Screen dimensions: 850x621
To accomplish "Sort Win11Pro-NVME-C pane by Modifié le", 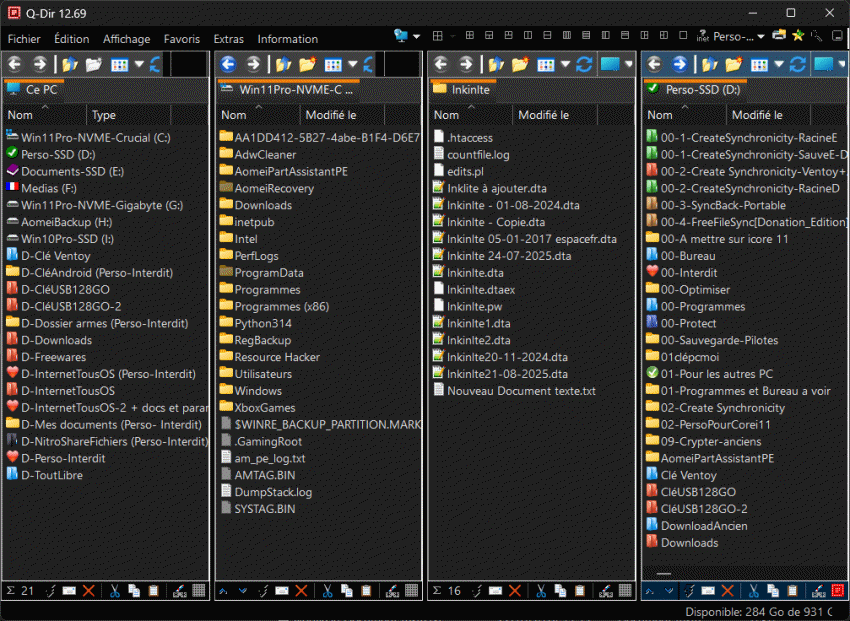I will tap(342, 115).
